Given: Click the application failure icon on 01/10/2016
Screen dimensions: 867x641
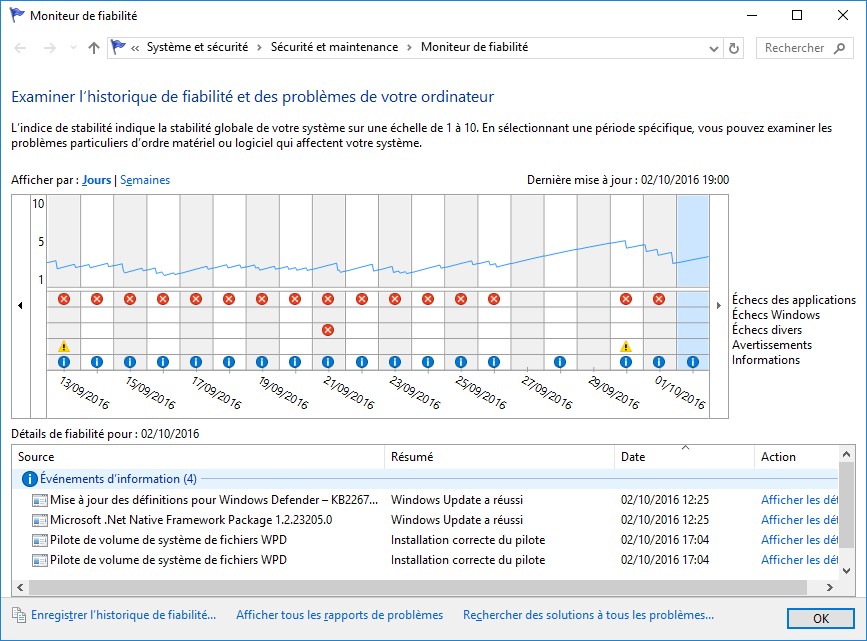Looking at the screenshot, I should (x=659, y=299).
